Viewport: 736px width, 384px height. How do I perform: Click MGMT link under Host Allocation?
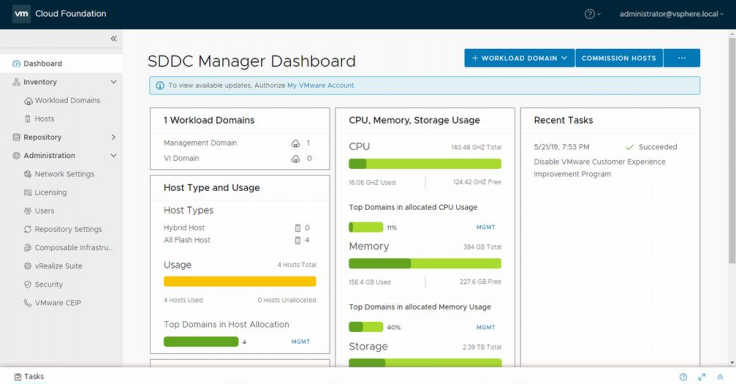[300, 342]
